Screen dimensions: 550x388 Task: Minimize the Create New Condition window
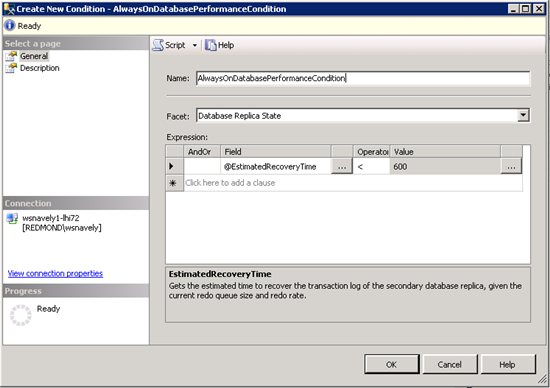514,9
